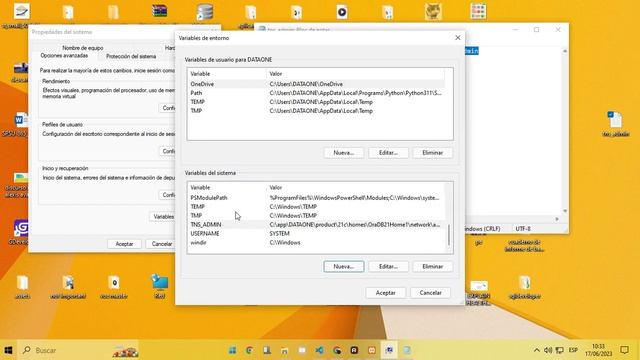
Task: Click Nueva under Variables del sistema
Action: click(344, 267)
